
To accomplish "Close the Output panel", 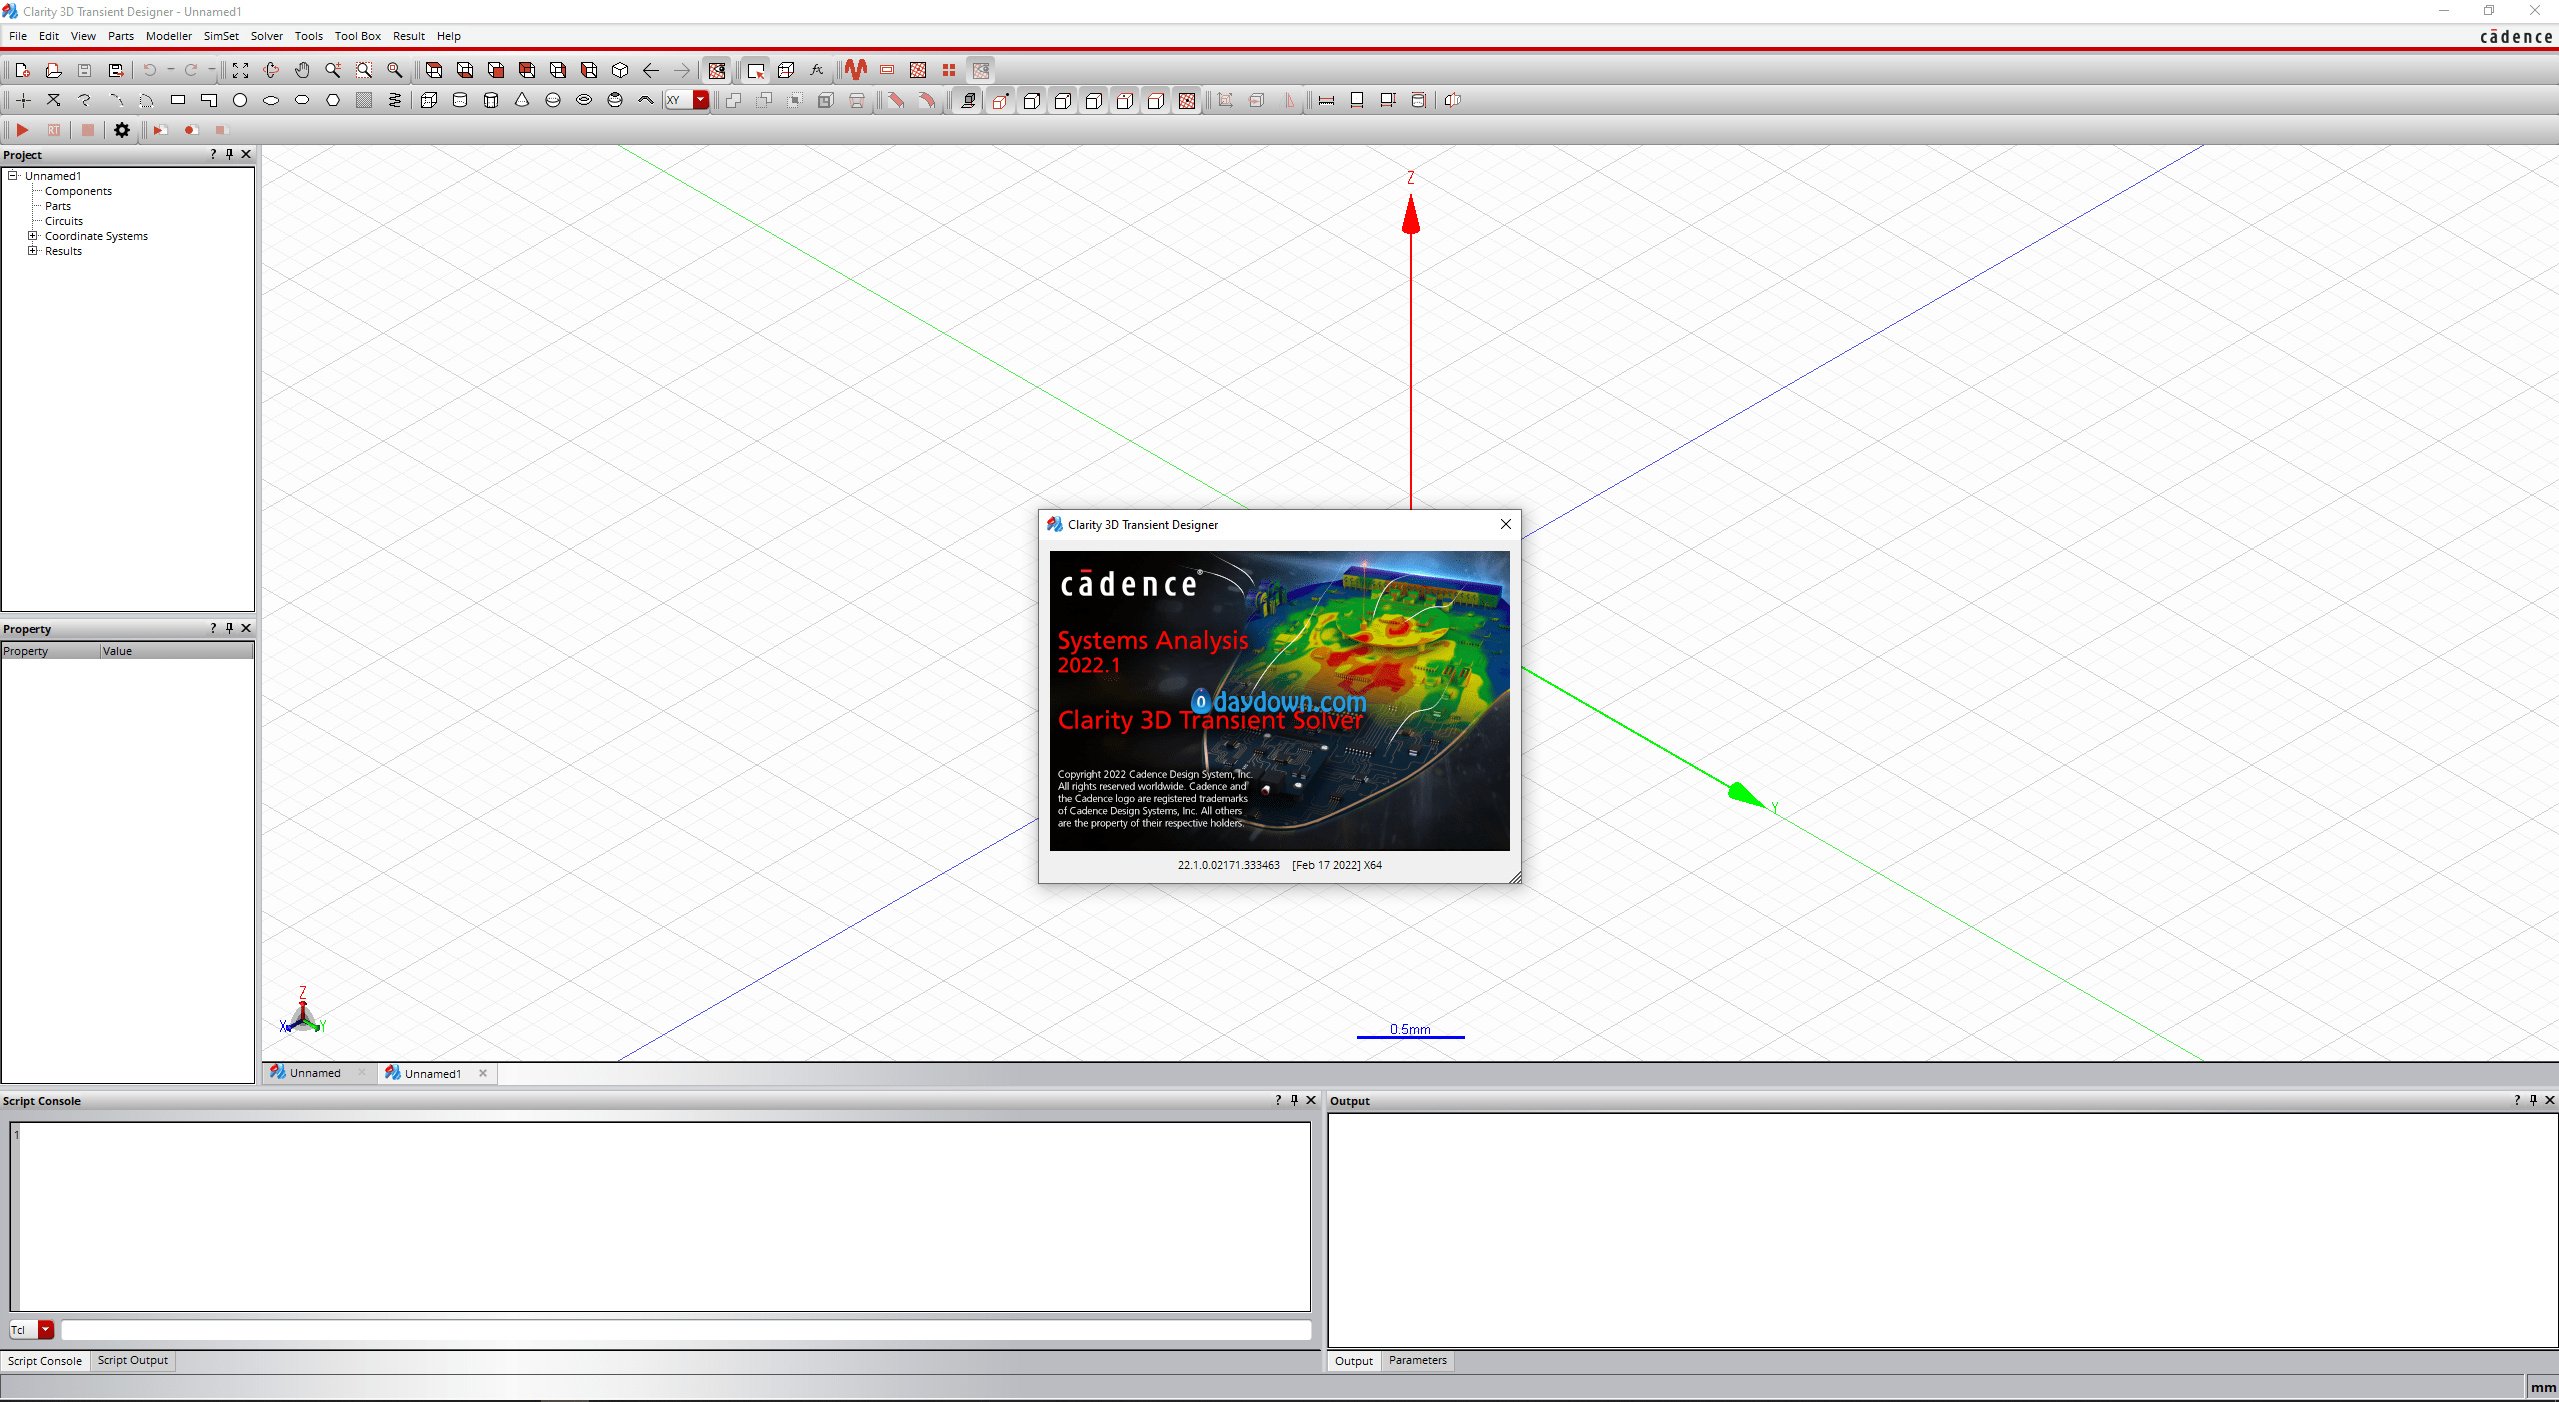I will tap(2550, 1100).
